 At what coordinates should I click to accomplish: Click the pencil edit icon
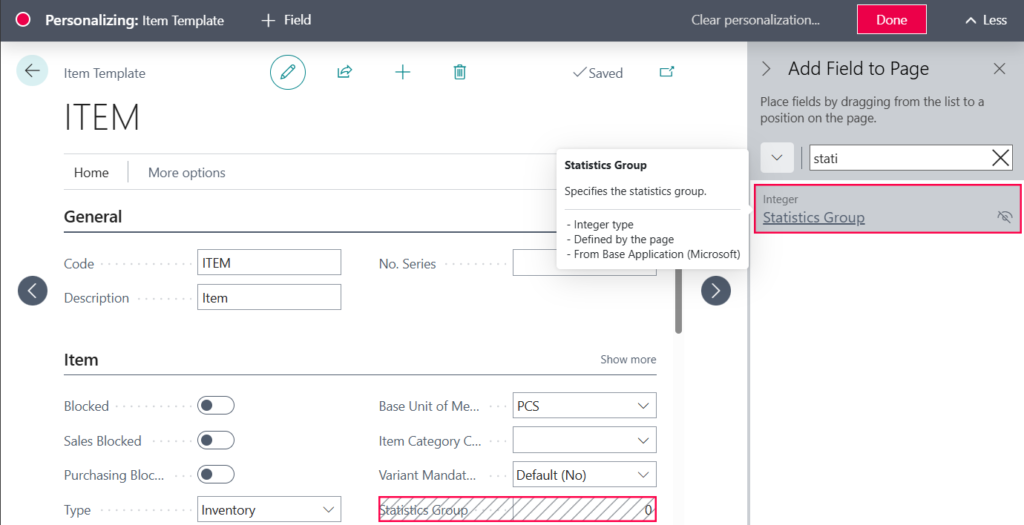pos(288,72)
